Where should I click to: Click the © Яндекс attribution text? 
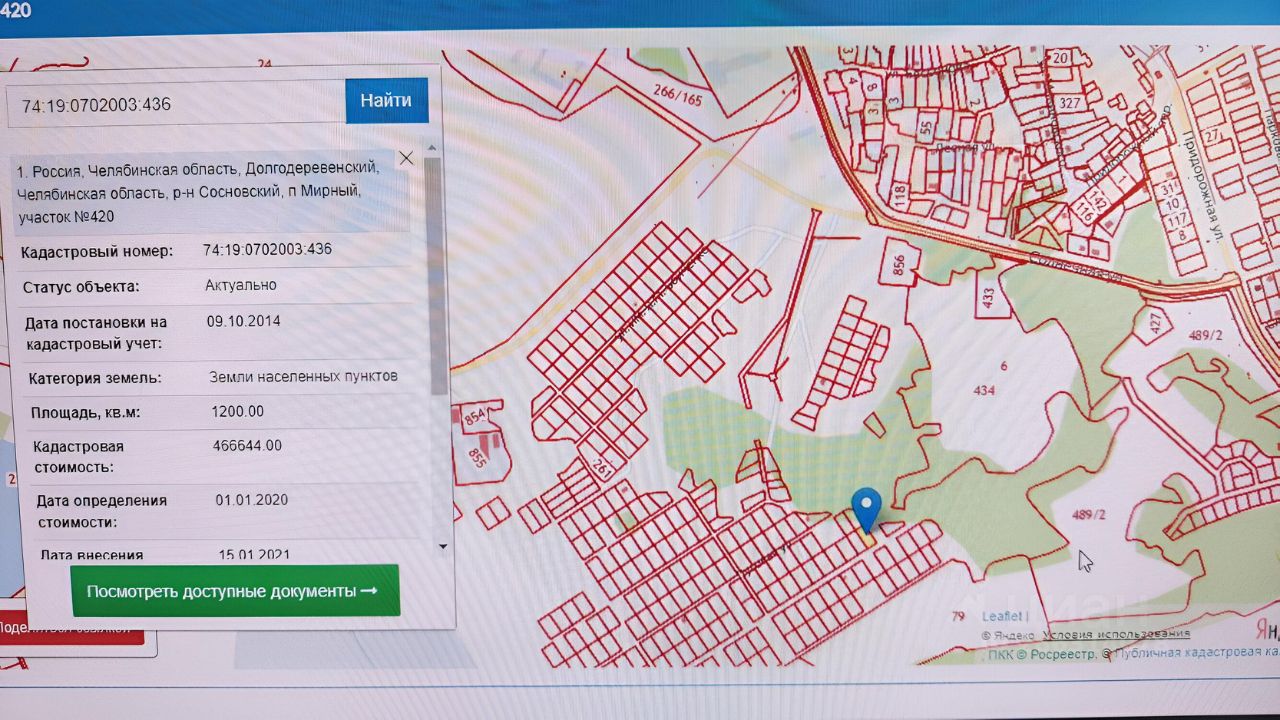[1008, 635]
